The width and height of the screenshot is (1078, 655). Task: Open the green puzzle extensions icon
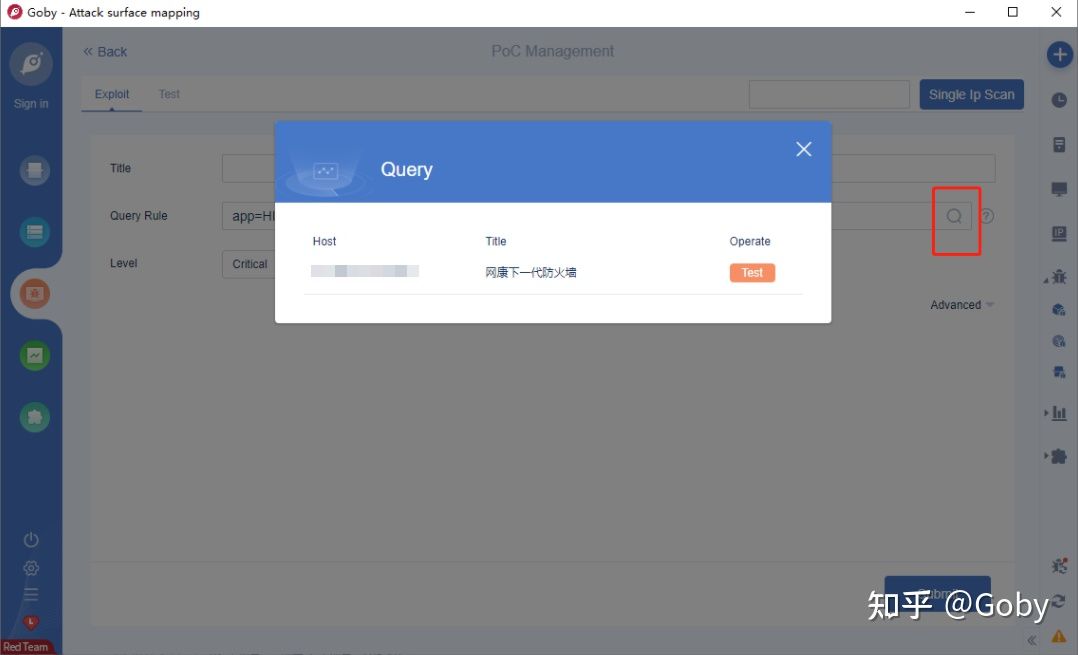[34, 417]
